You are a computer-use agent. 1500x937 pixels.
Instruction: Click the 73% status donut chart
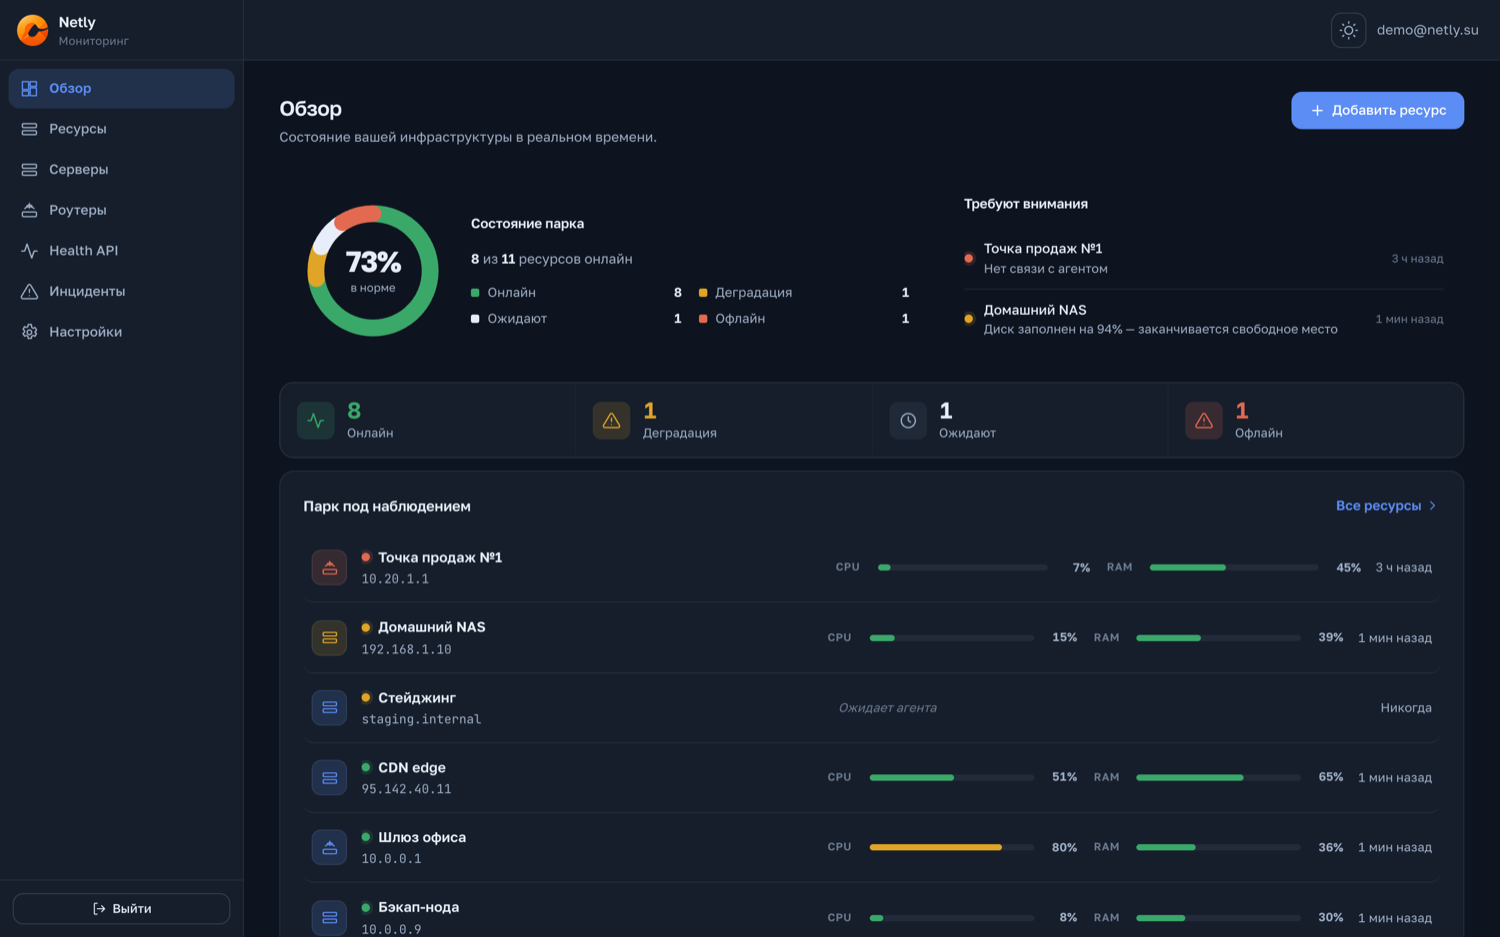click(x=373, y=271)
